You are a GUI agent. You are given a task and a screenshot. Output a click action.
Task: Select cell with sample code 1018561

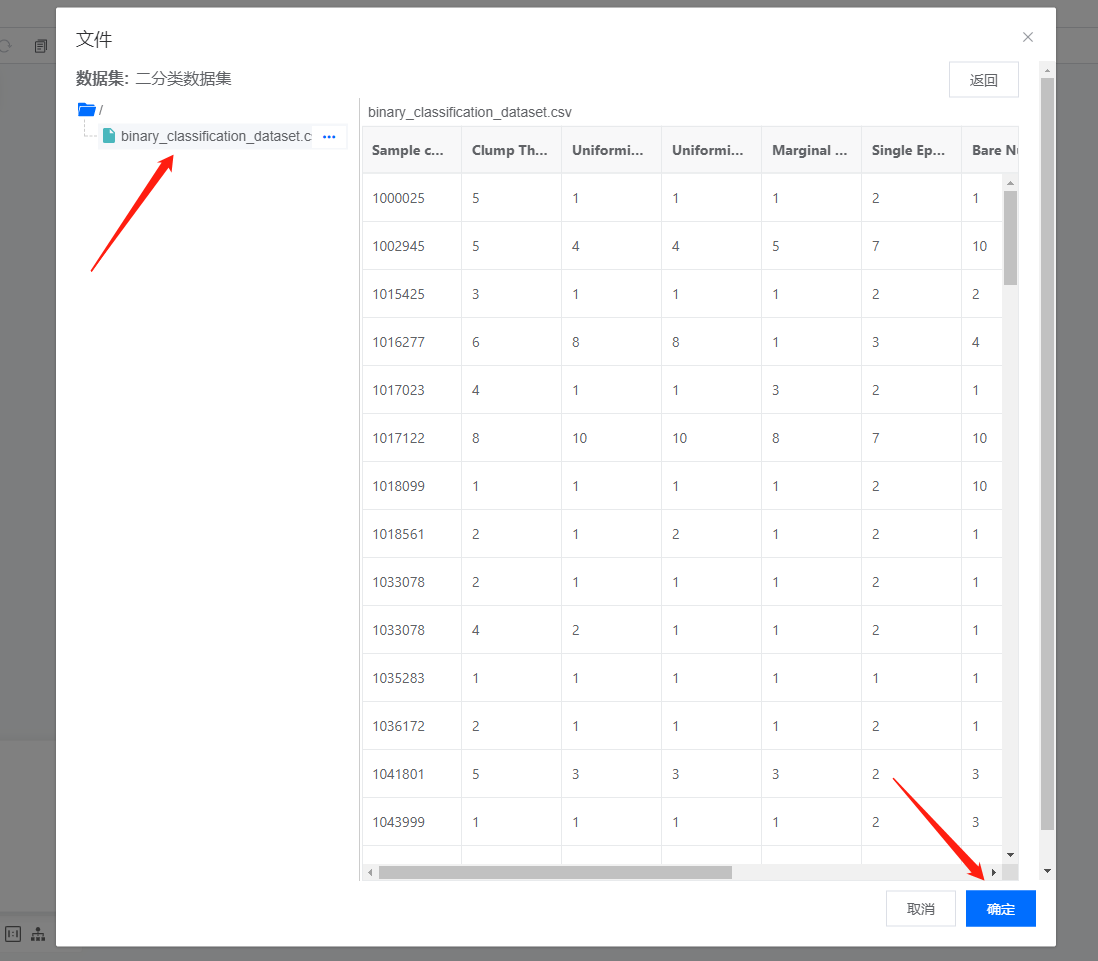[412, 534]
